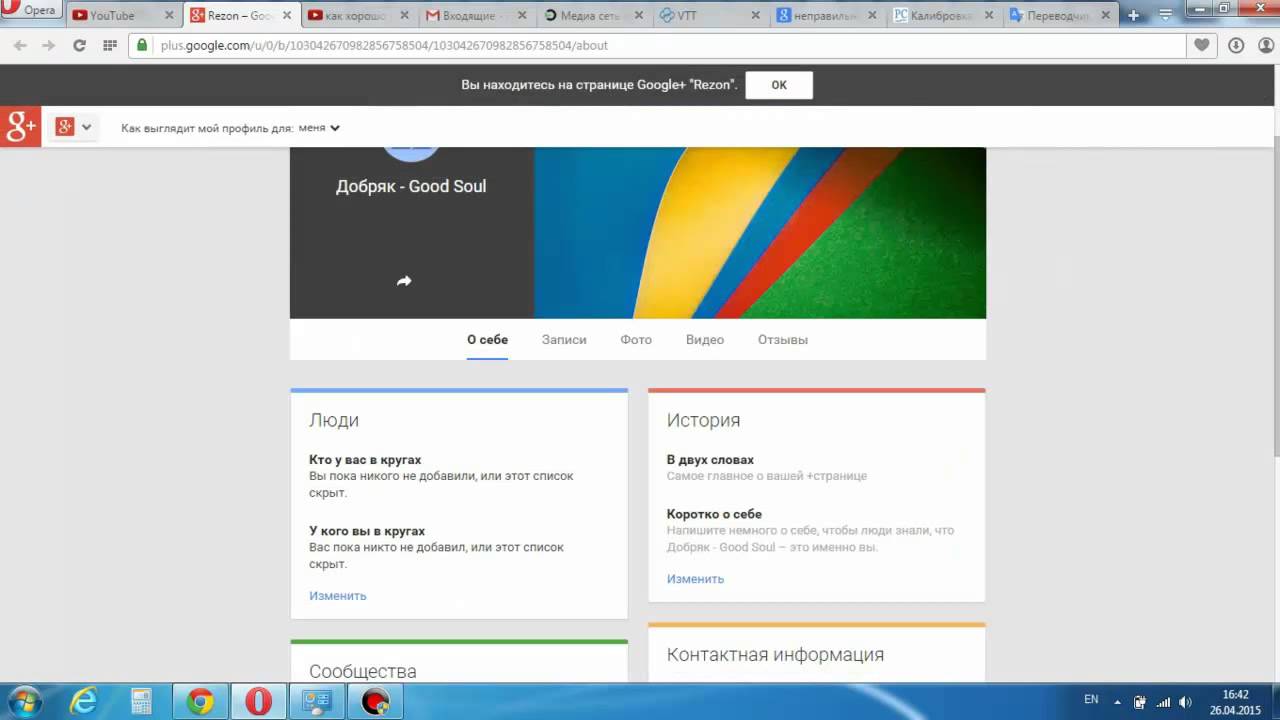This screenshot has height=720, width=1280.
Task: Open the 'Отзывы' profile tab
Action: 783,340
